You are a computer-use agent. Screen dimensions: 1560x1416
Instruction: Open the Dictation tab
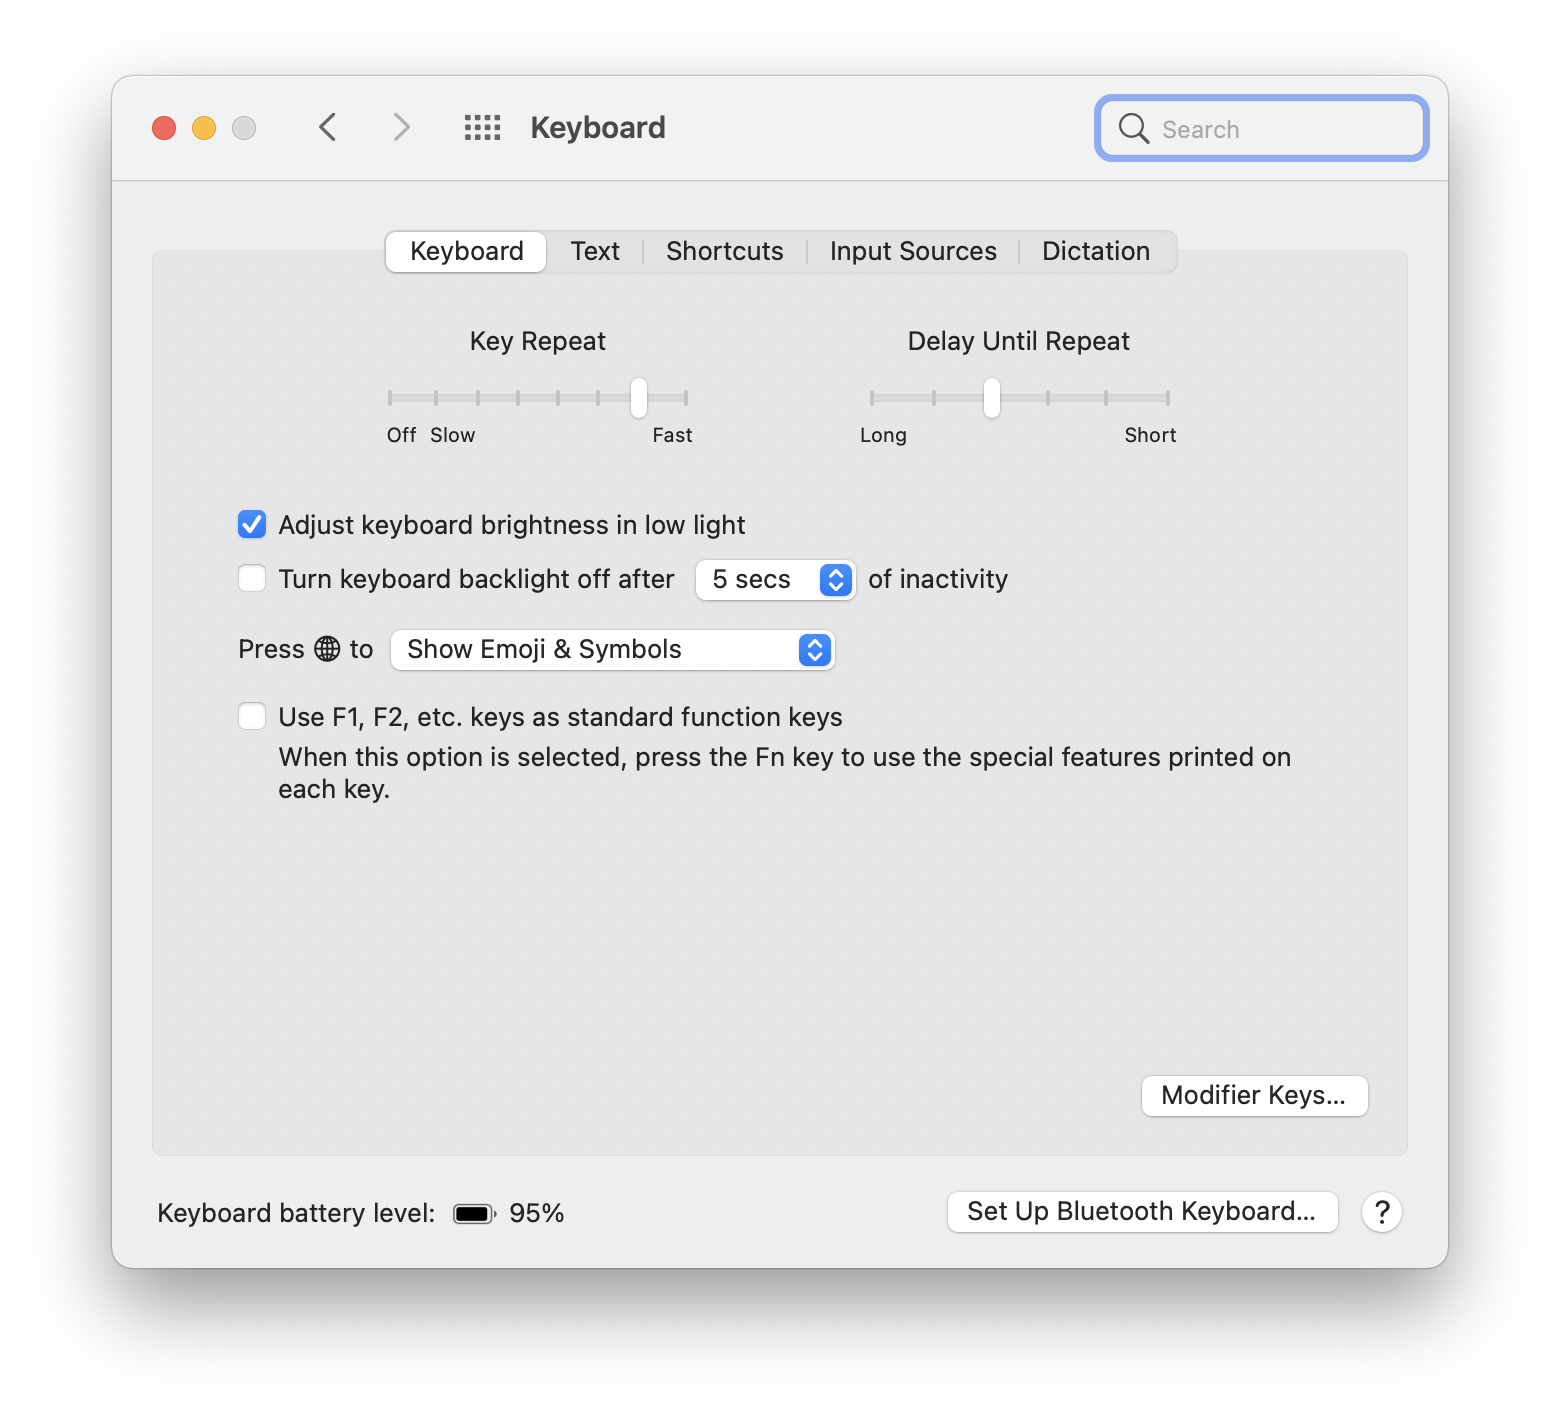[1096, 252]
